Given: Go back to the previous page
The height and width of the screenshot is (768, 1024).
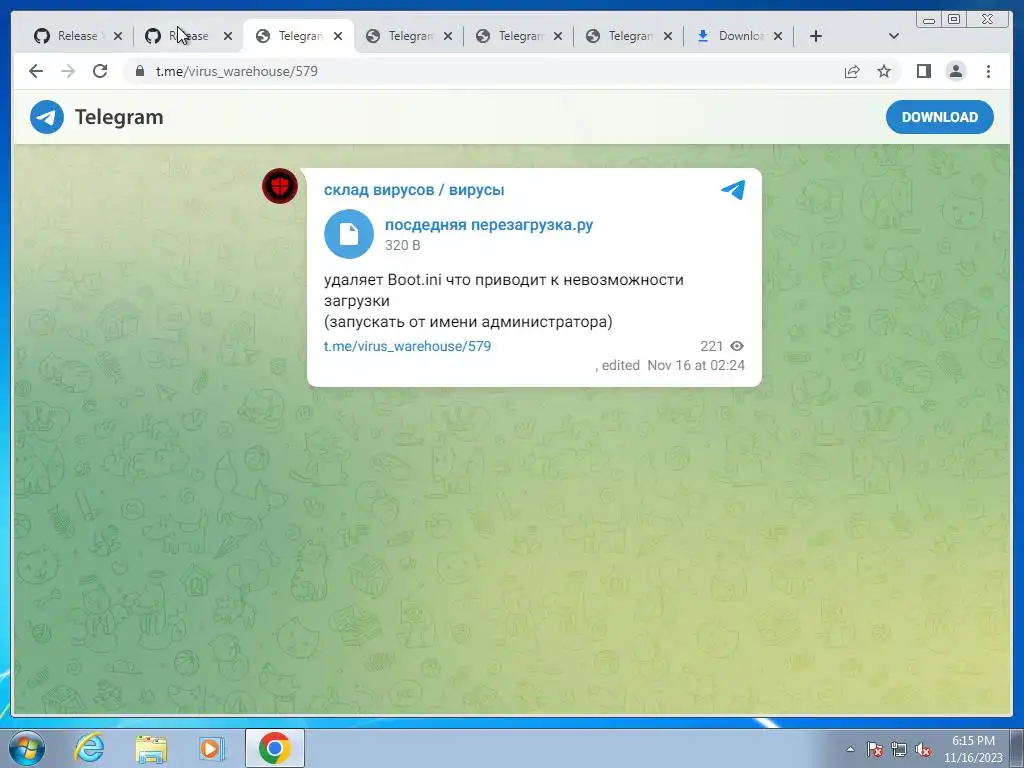Looking at the screenshot, I should tap(36, 71).
